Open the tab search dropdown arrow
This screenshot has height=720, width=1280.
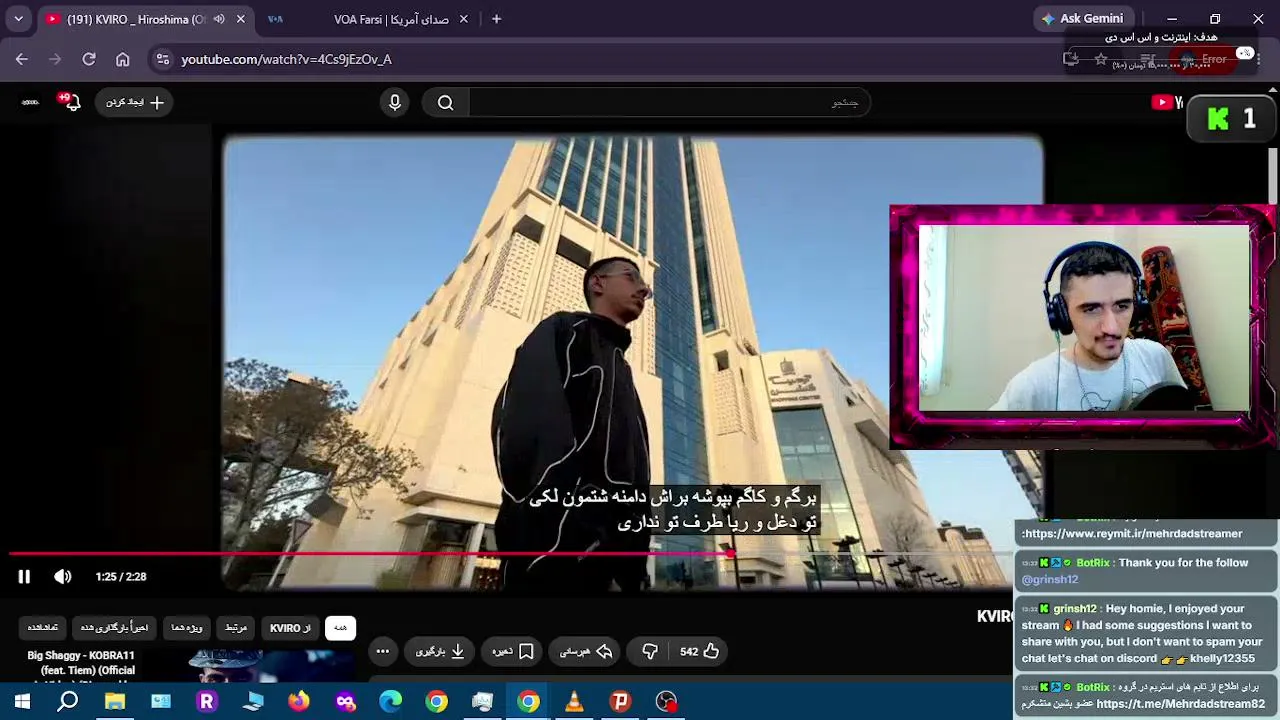pyautogui.click(x=18, y=19)
